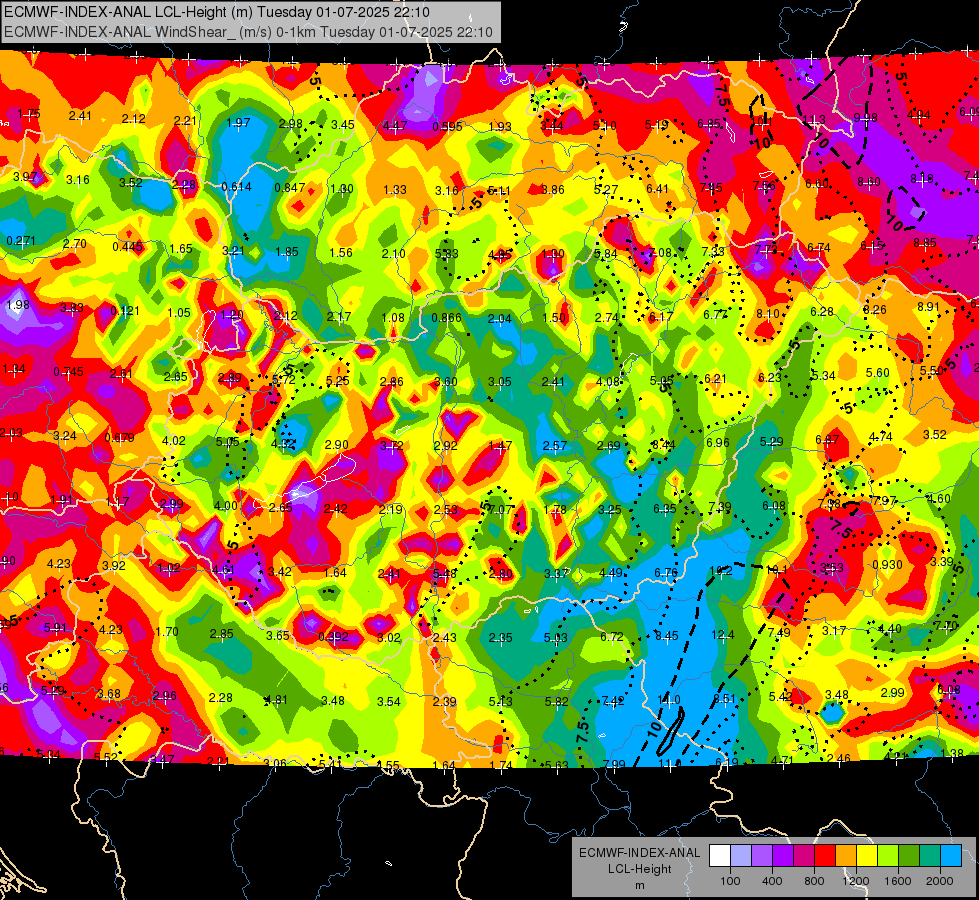The height and width of the screenshot is (900, 979).
Task: Click the WindShear 0-1km title line
Action: [248, 32]
